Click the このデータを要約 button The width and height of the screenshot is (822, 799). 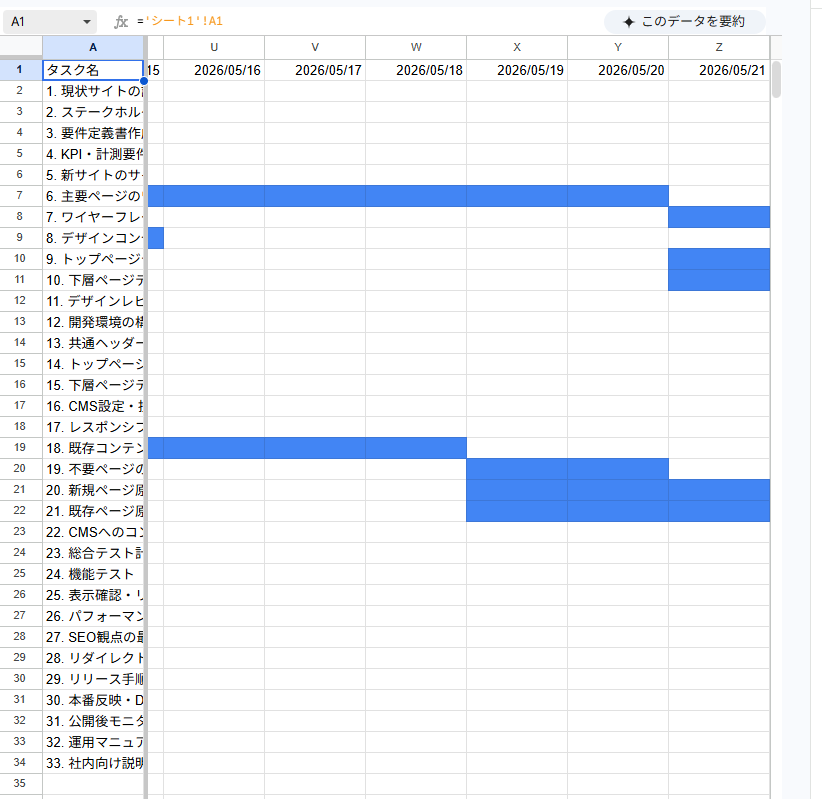click(685, 21)
